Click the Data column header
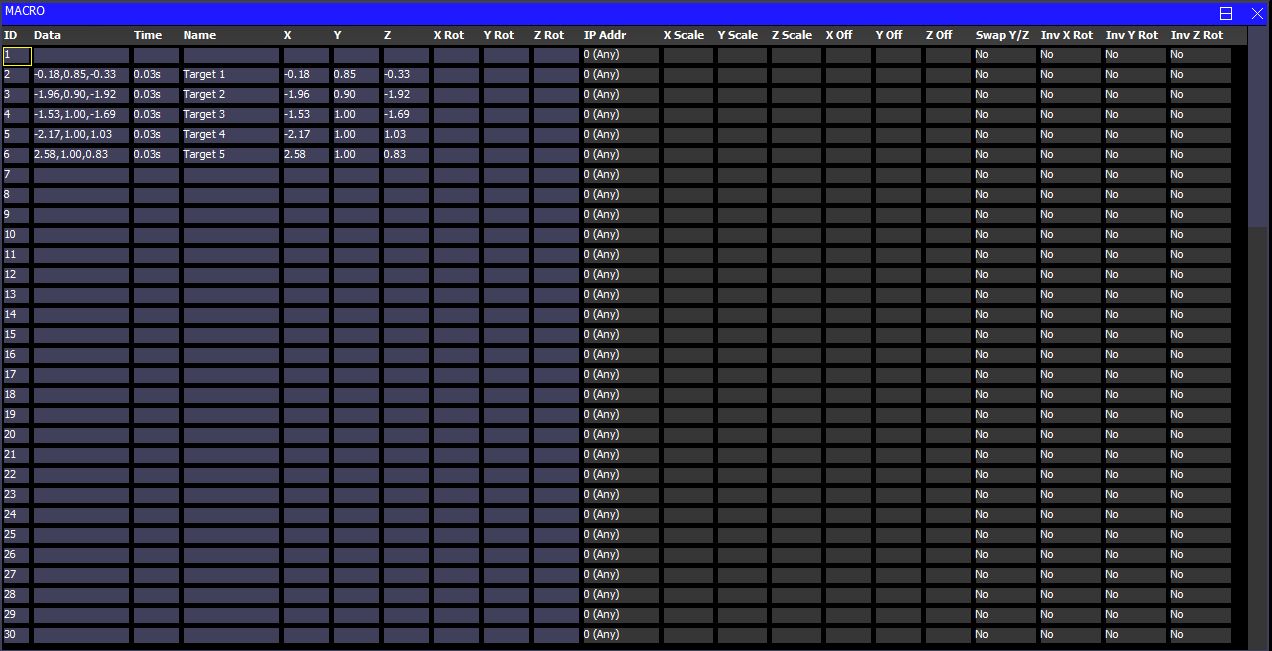The width and height of the screenshot is (1272, 651). click(x=47, y=35)
